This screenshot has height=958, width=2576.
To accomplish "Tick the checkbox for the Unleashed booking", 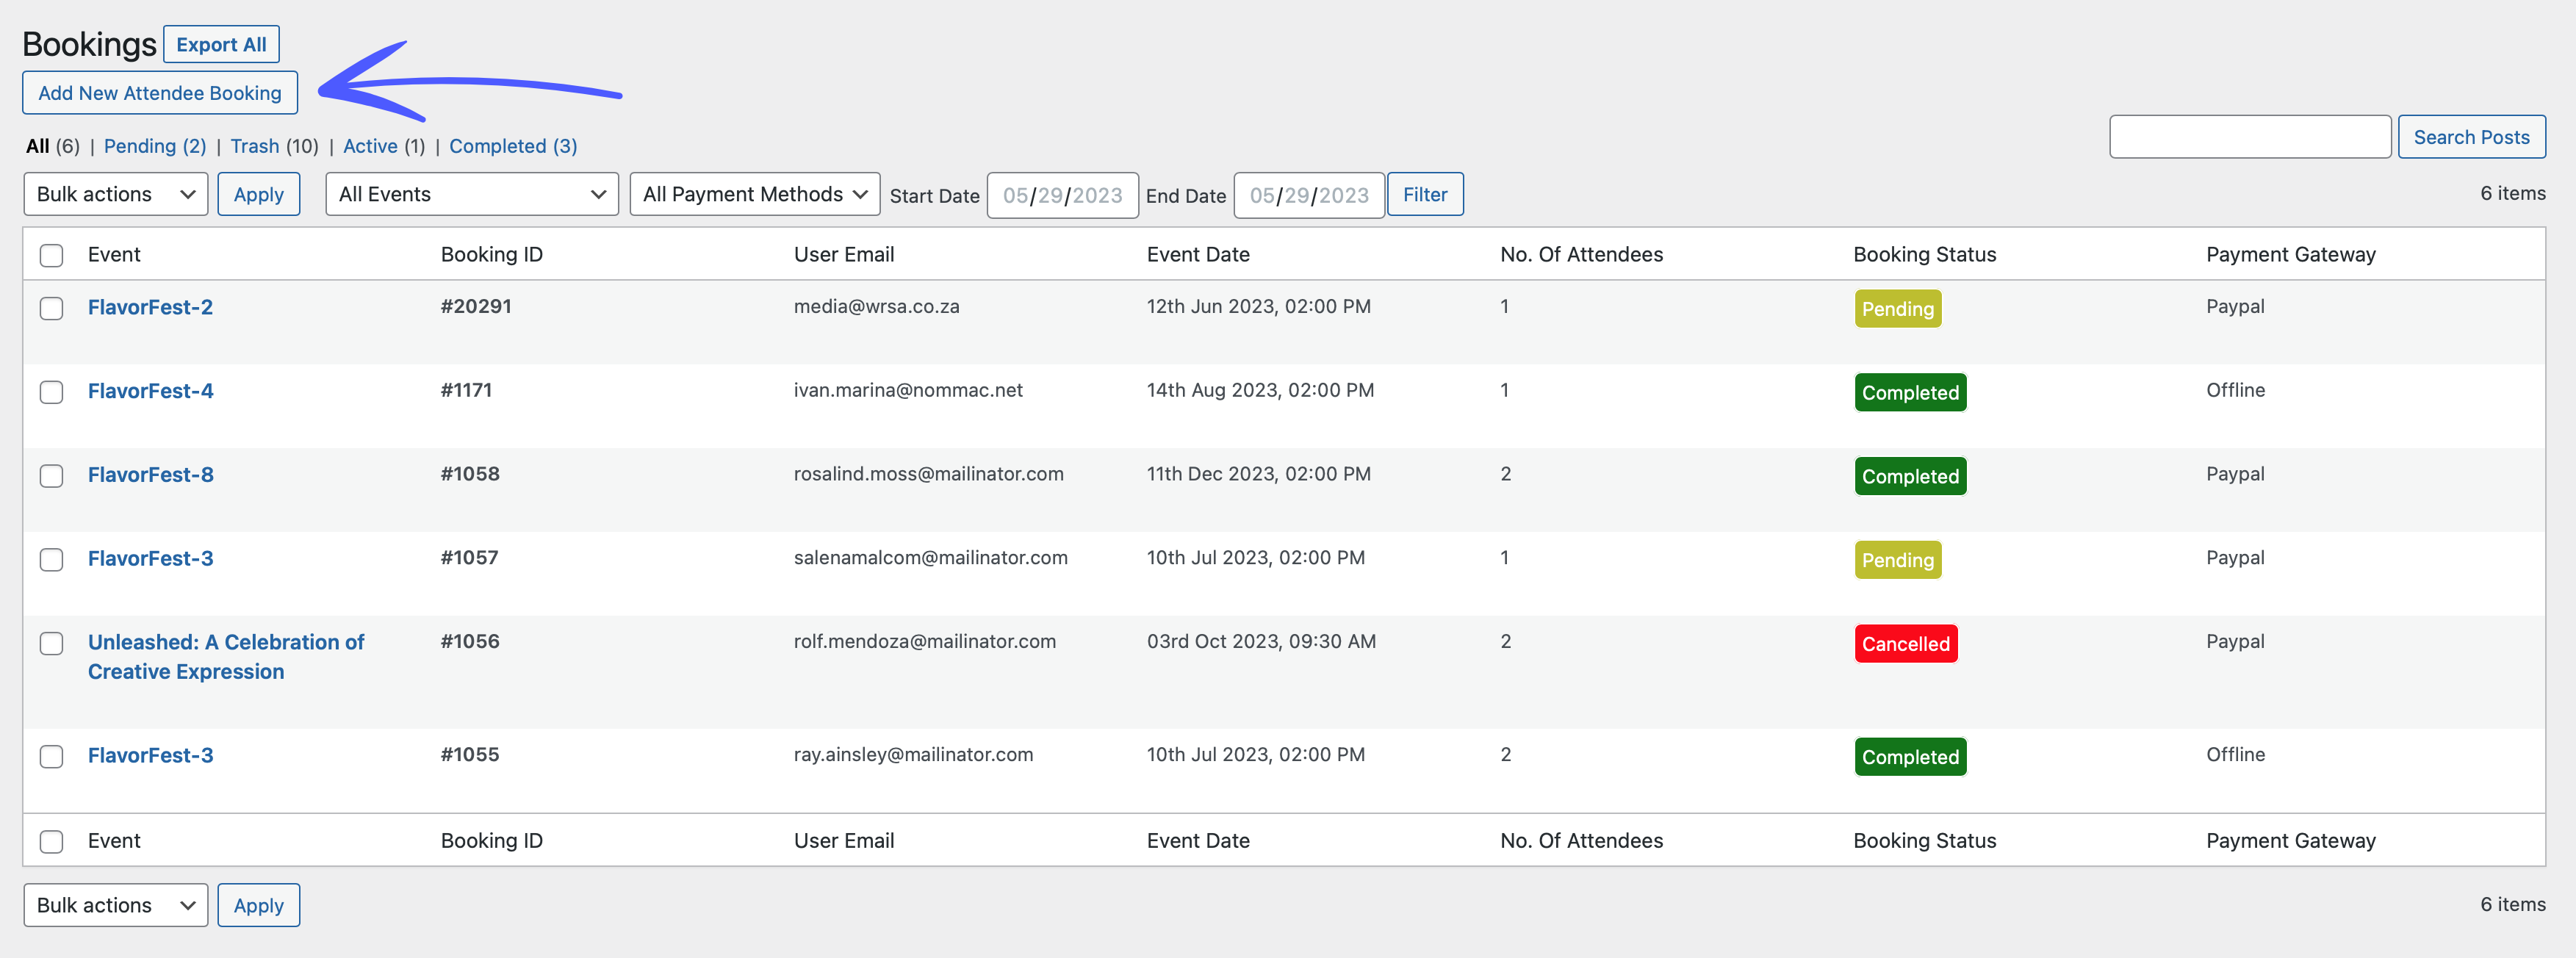I will pyautogui.click(x=51, y=643).
